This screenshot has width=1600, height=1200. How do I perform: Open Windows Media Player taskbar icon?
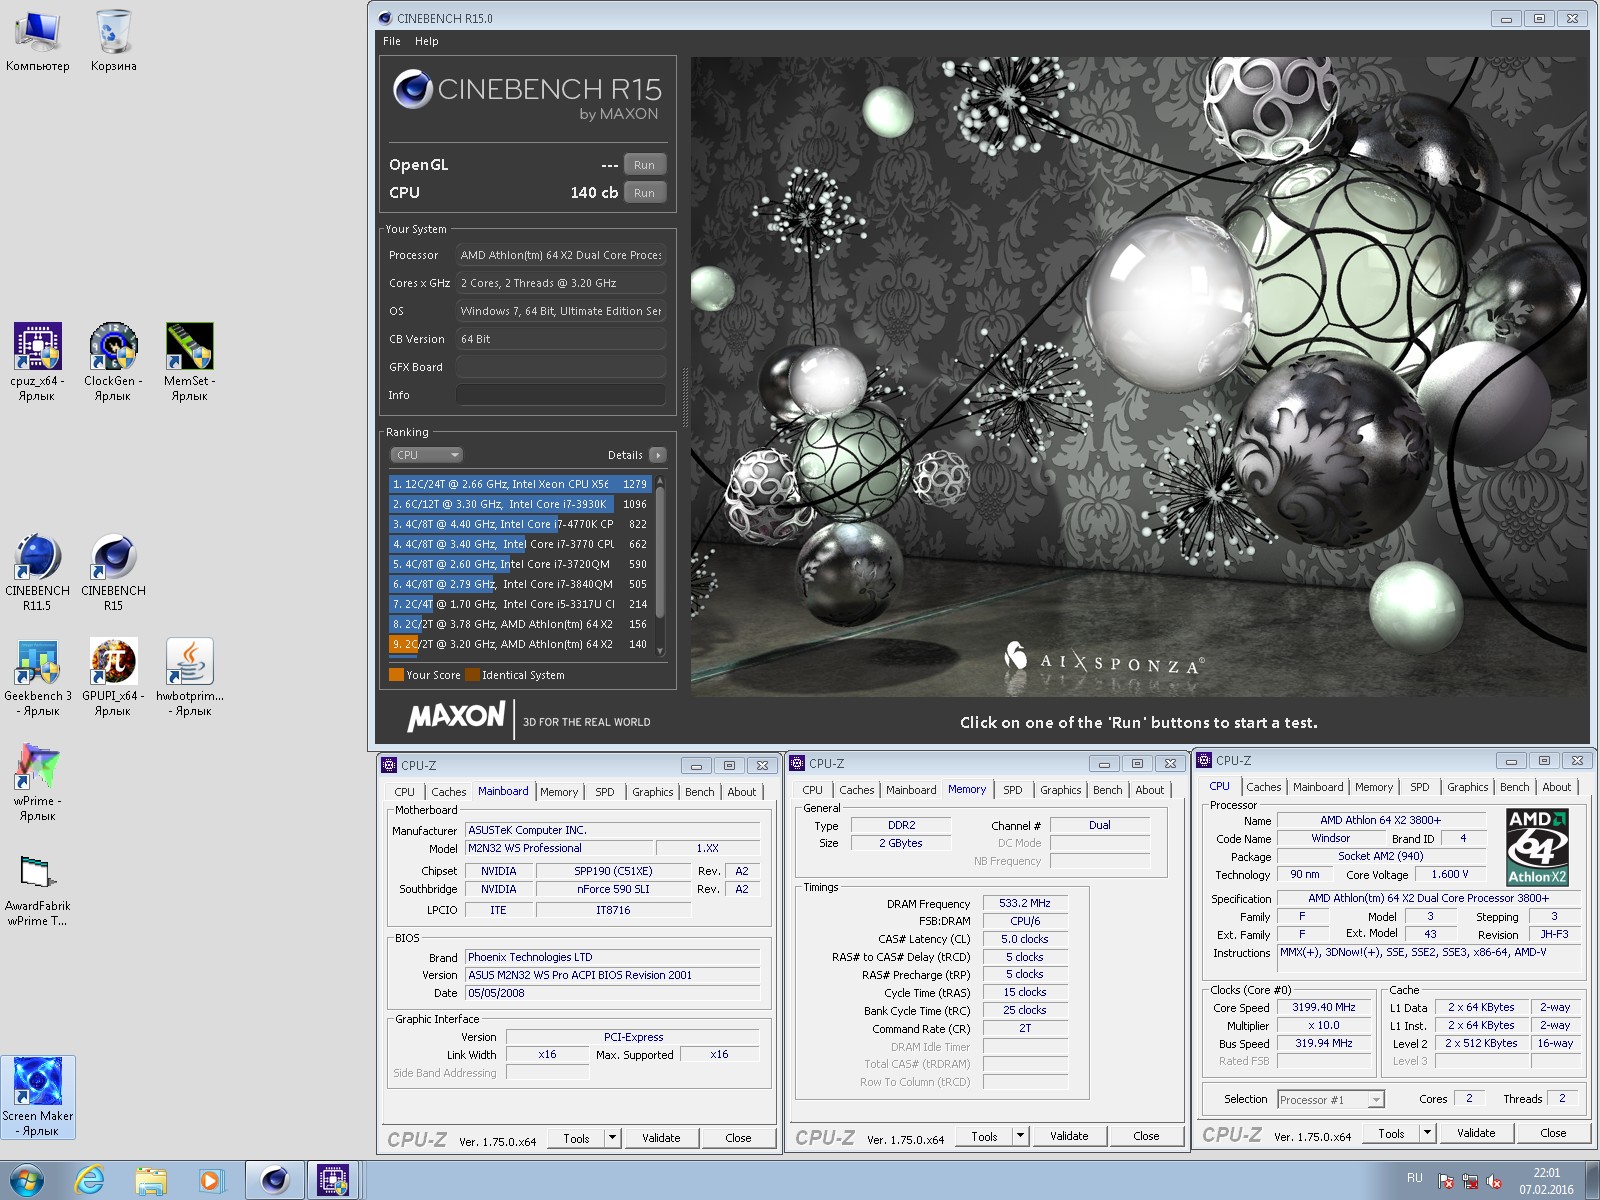(x=211, y=1181)
